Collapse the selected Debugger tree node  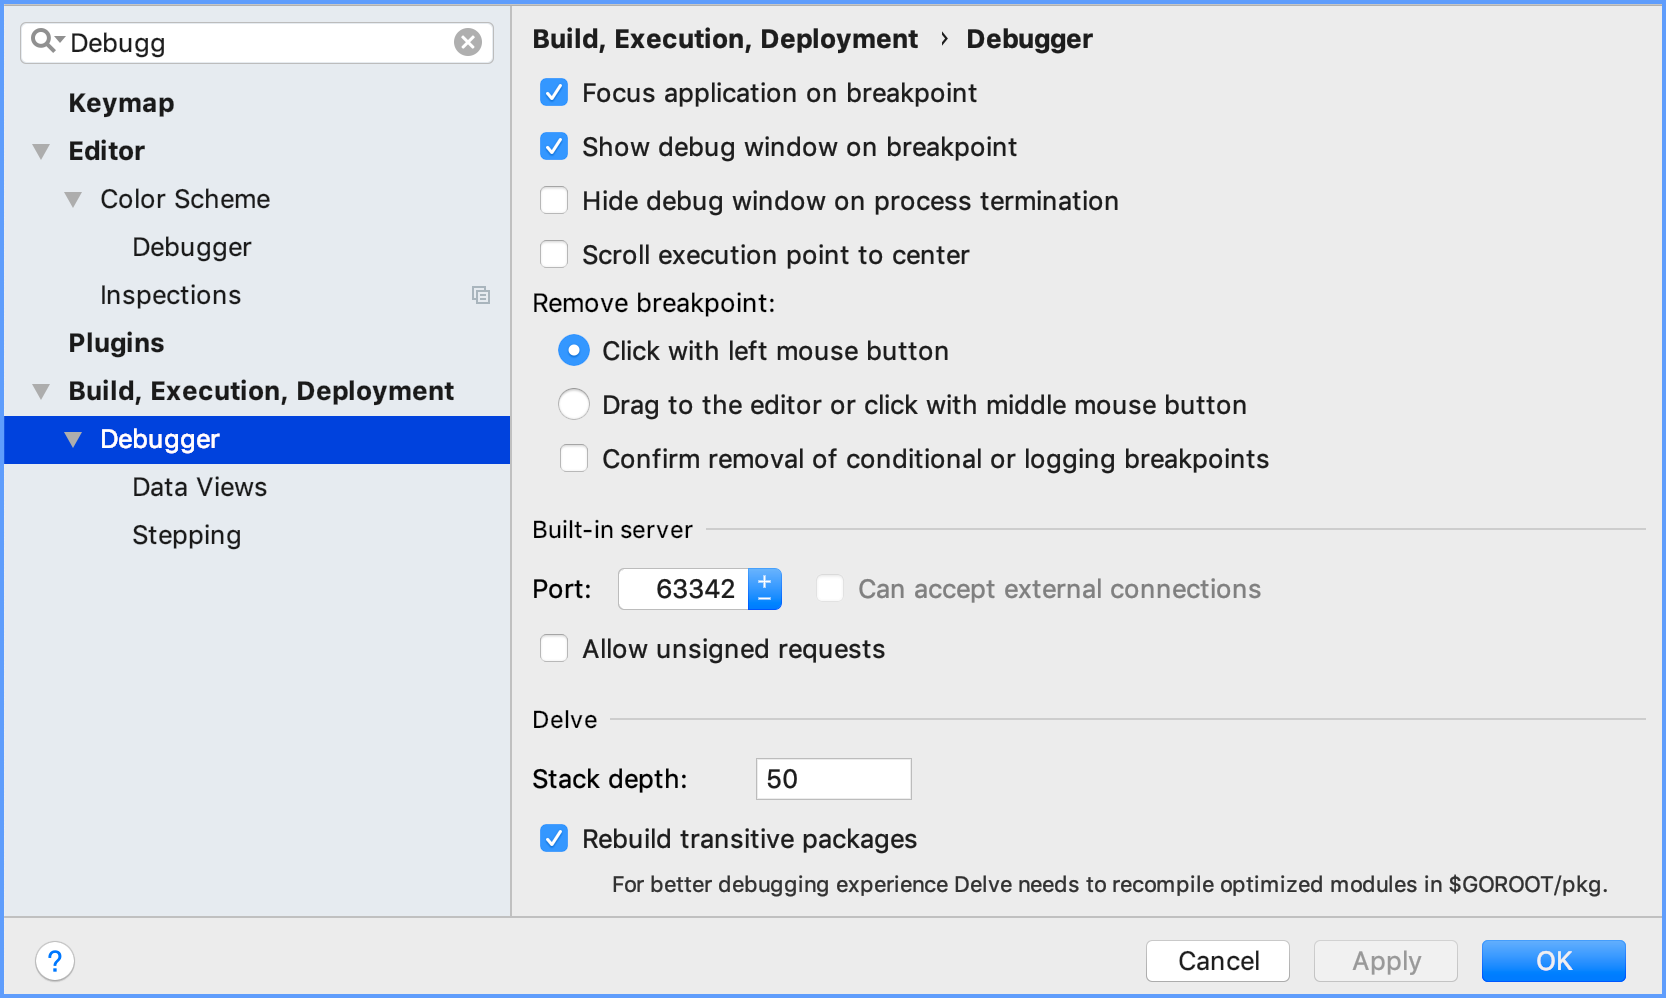coord(73,439)
